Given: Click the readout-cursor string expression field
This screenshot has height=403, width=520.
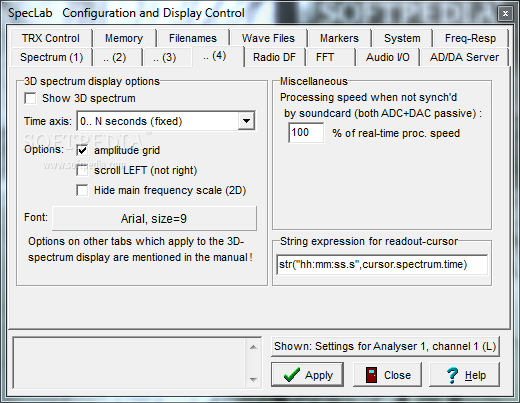Looking at the screenshot, I should click(x=382, y=265).
